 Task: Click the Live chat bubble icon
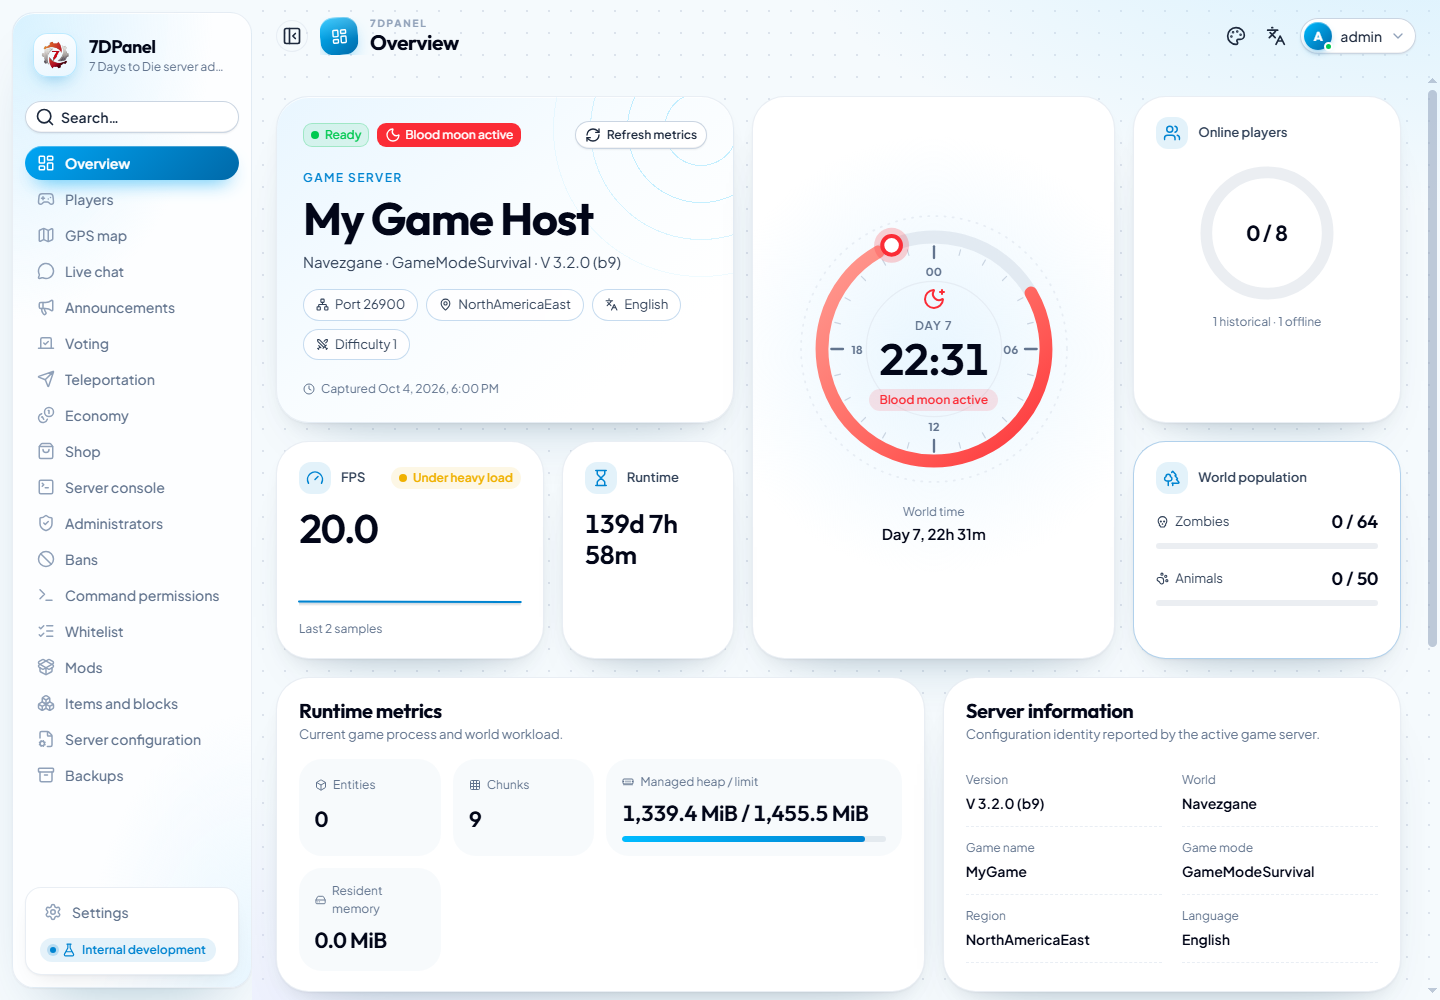pos(46,272)
